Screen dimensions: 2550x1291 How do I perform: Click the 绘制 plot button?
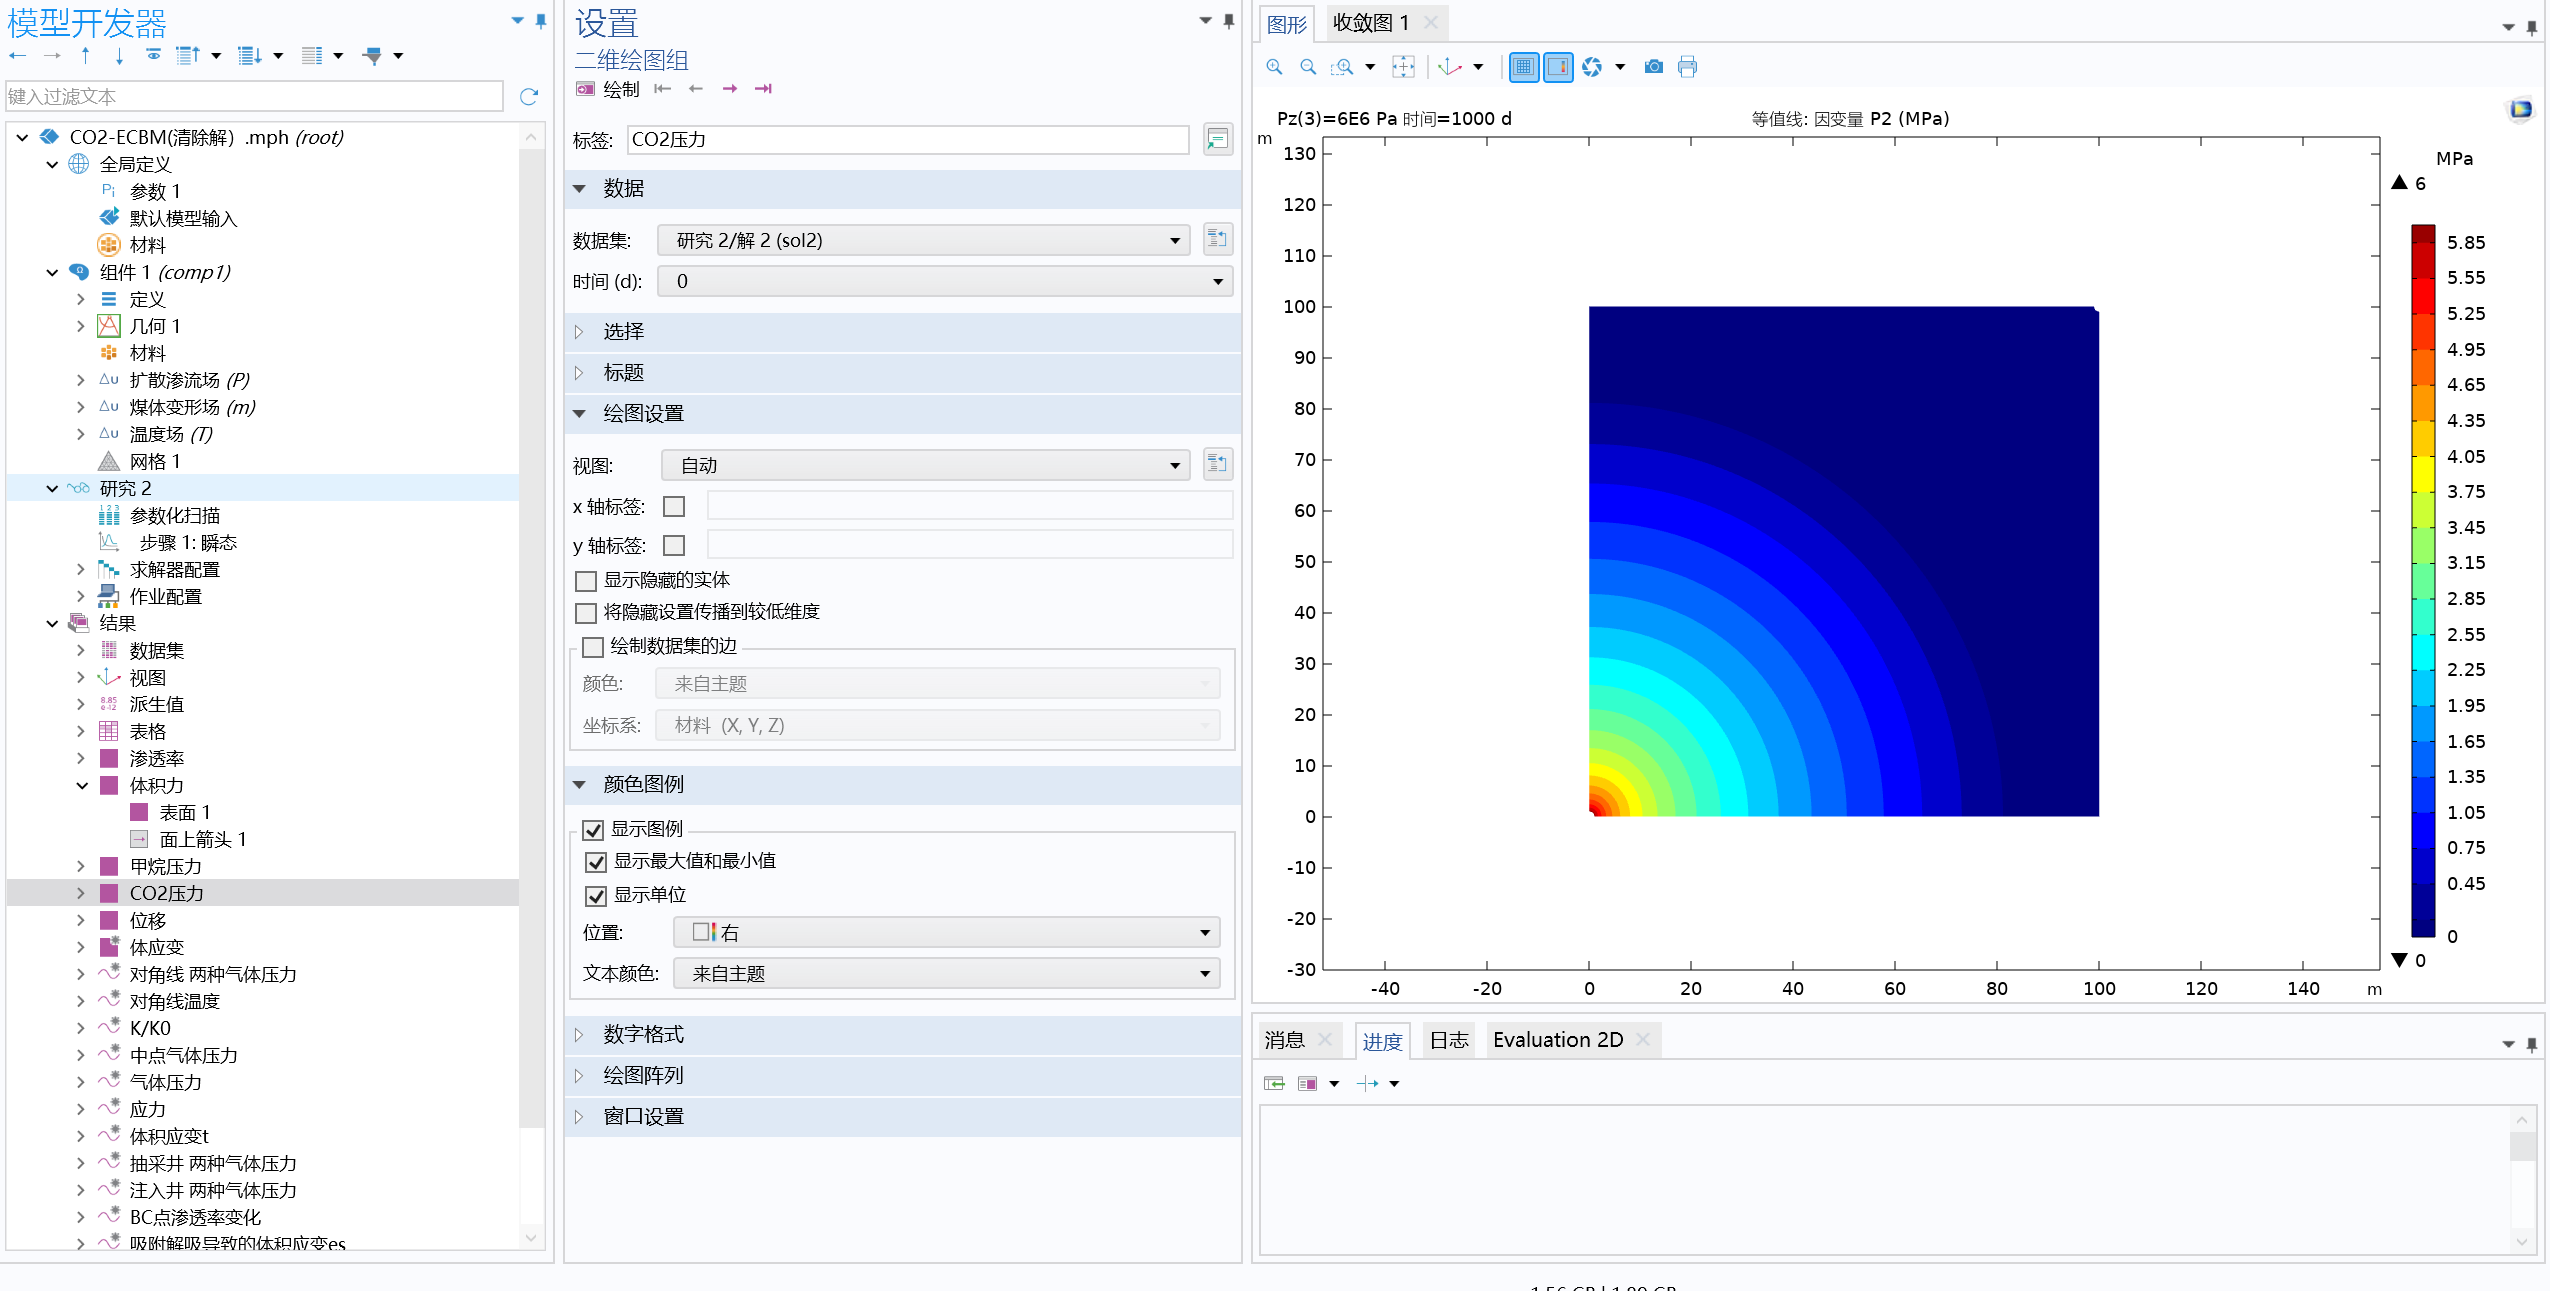(x=609, y=89)
